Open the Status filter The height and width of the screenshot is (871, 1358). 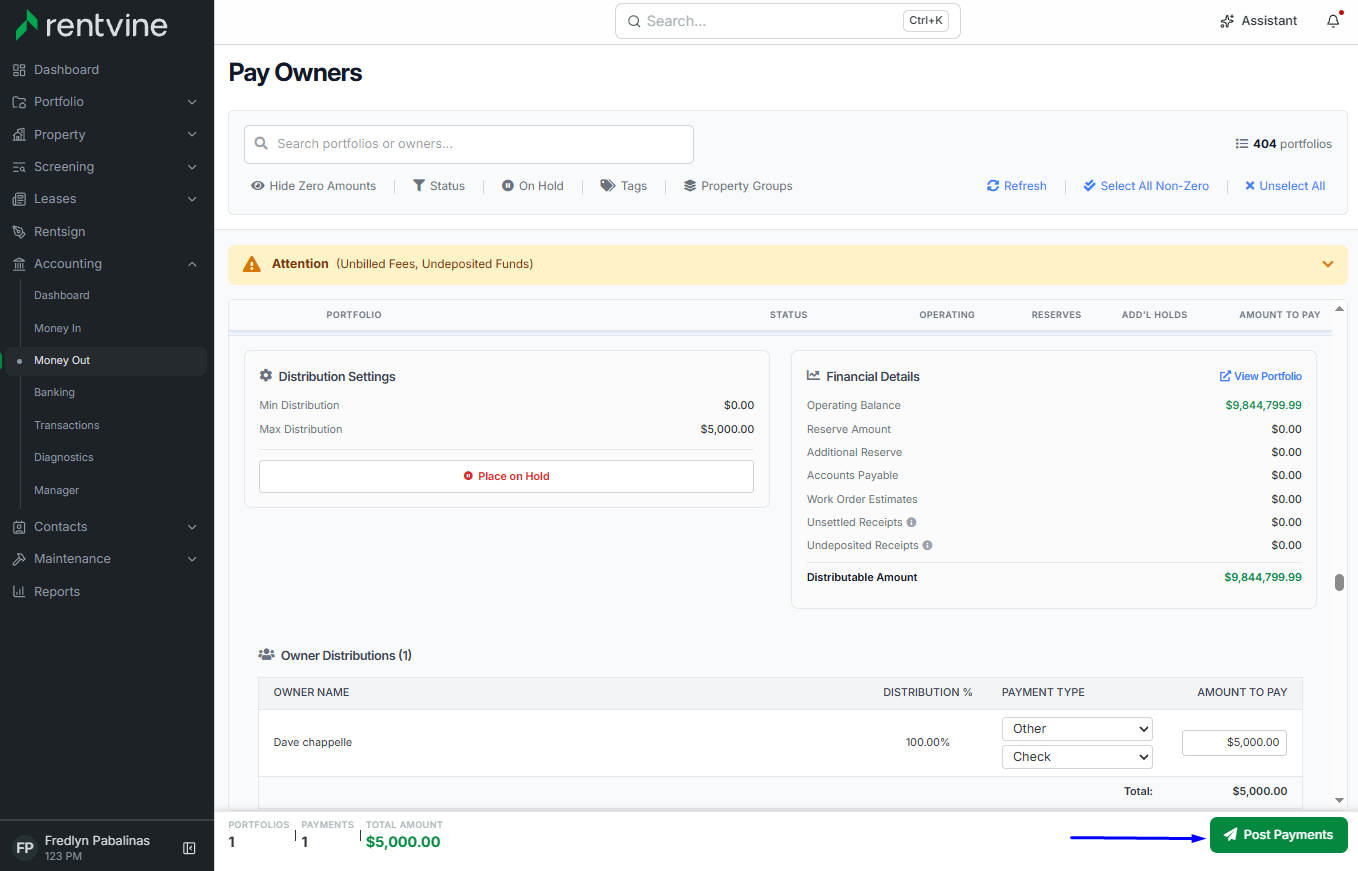point(439,186)
